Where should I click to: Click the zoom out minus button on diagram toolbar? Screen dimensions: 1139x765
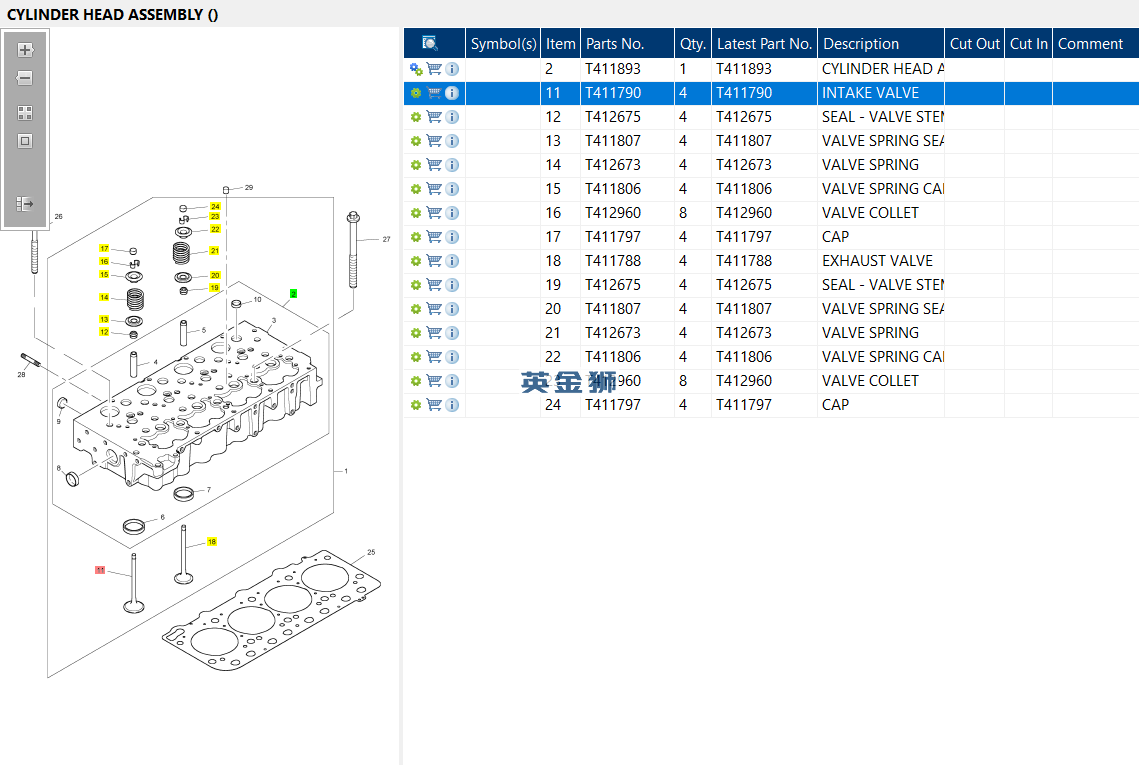coord(25,78)
